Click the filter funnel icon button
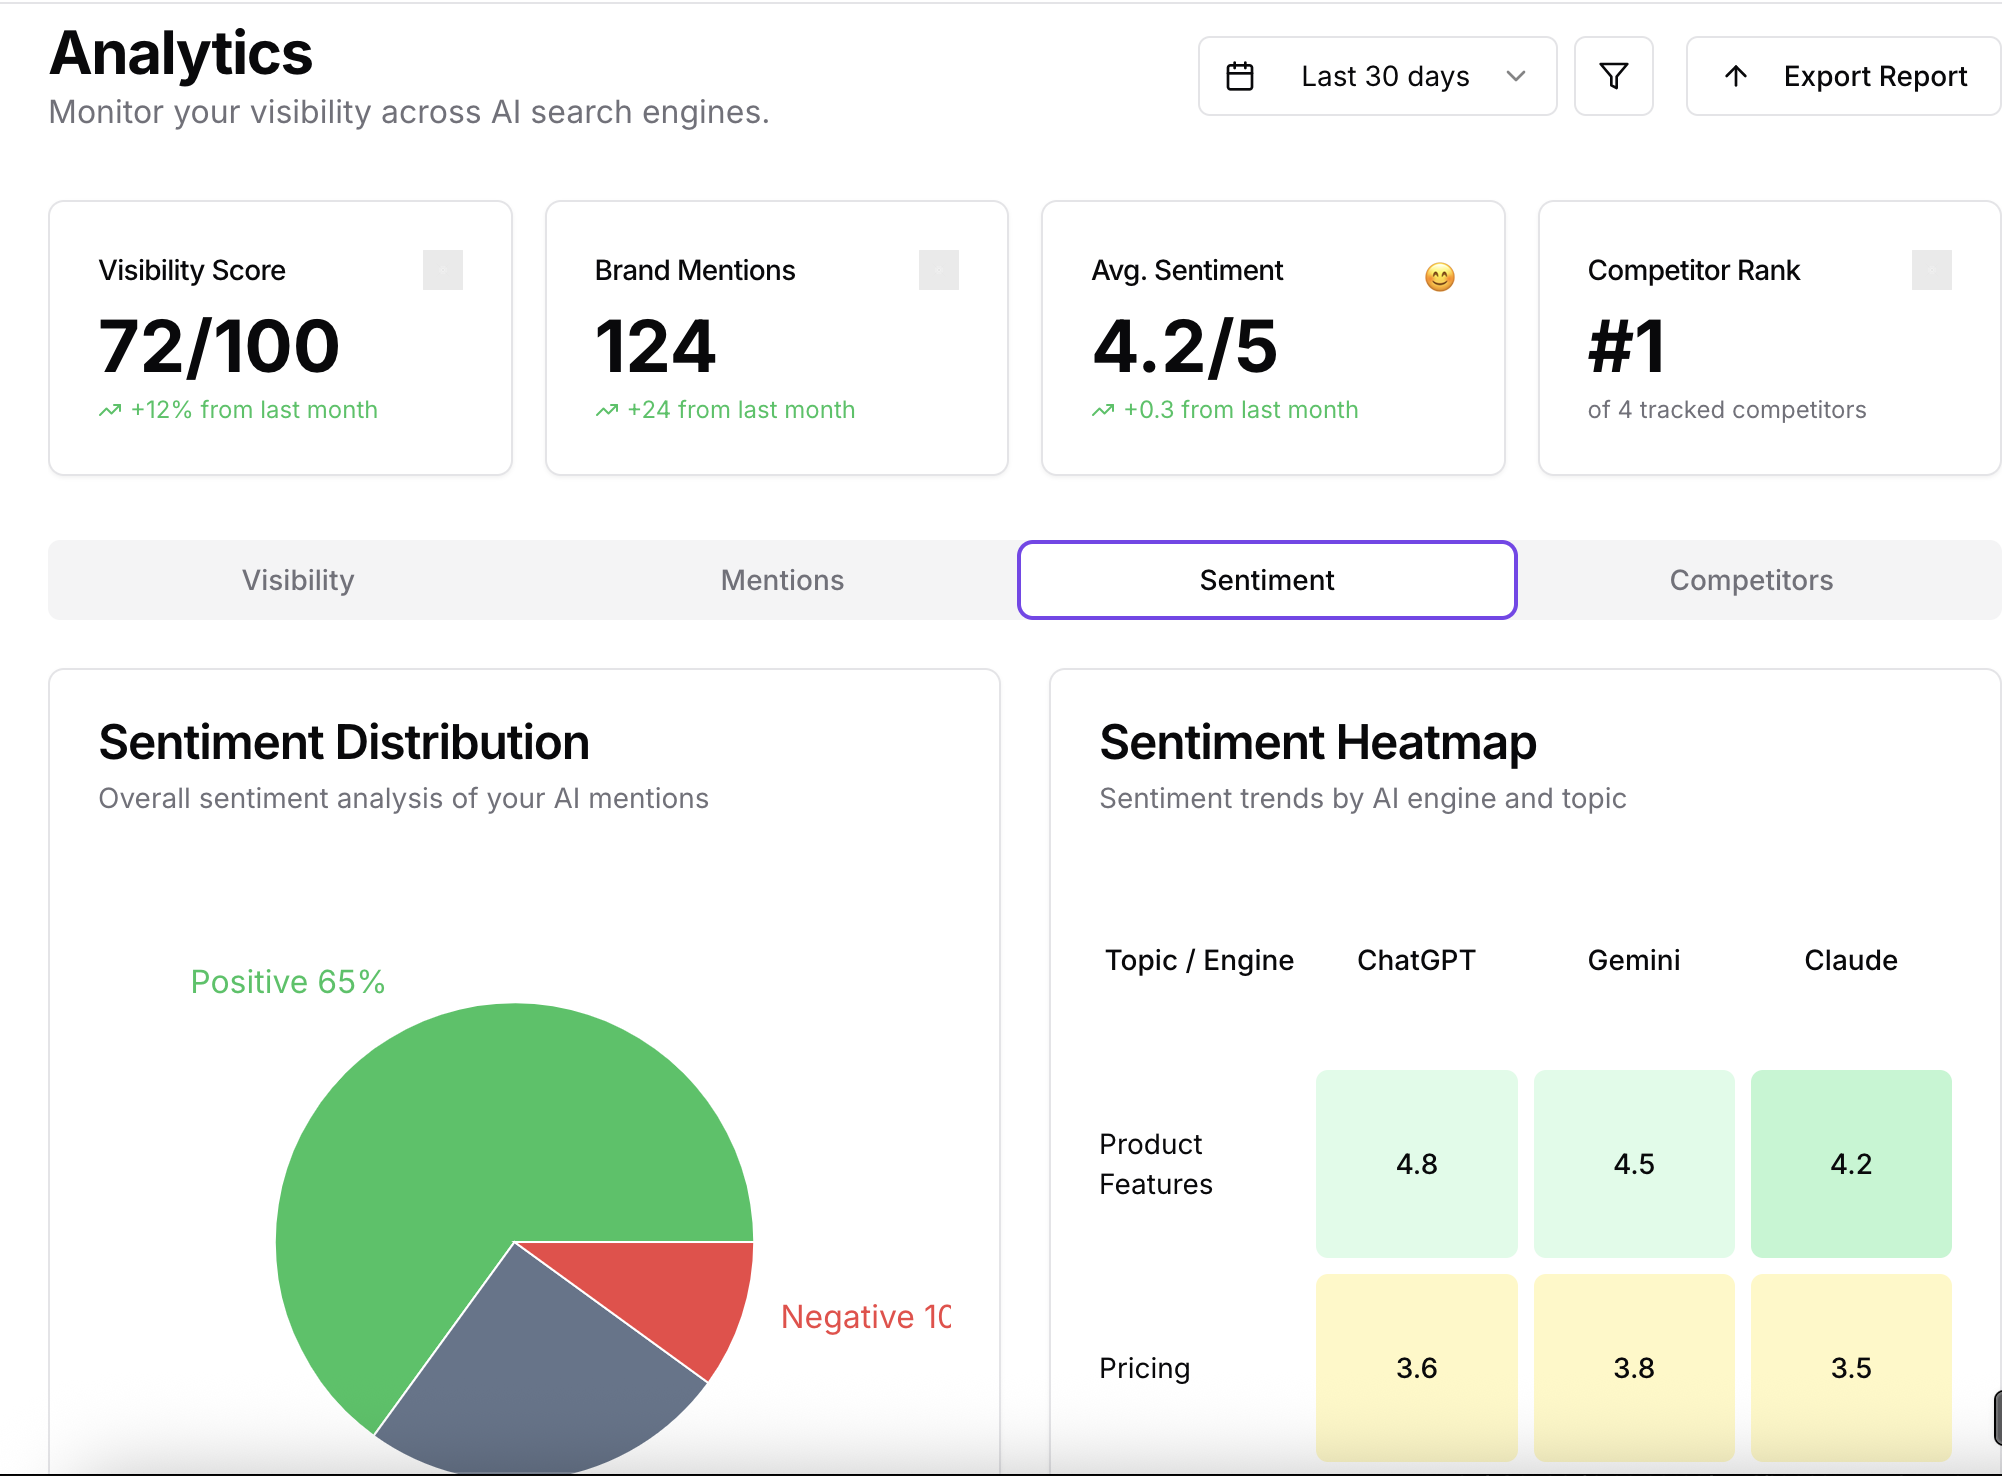Image resolution: width=2002 pixels, height=1476 pixels. point(1613,76)
